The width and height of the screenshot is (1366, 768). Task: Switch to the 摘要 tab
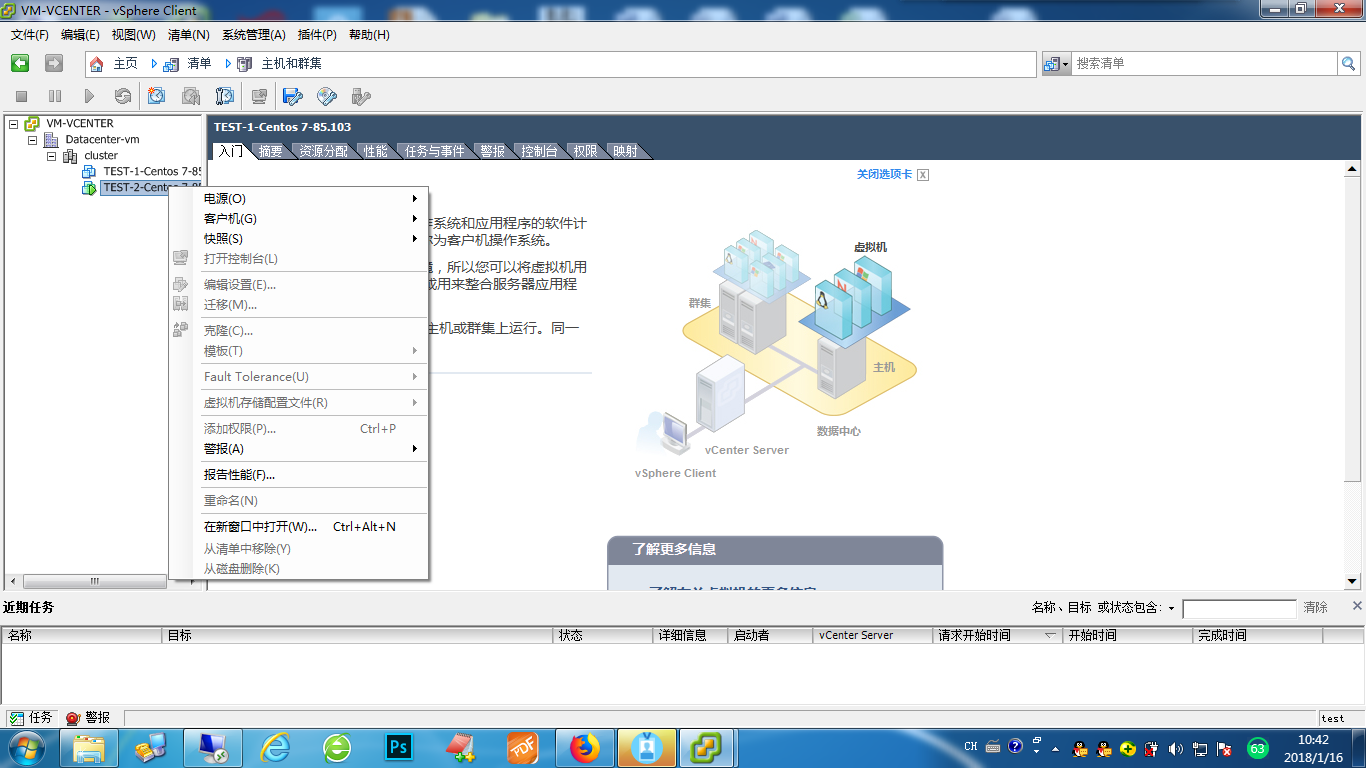click(271, 151)
